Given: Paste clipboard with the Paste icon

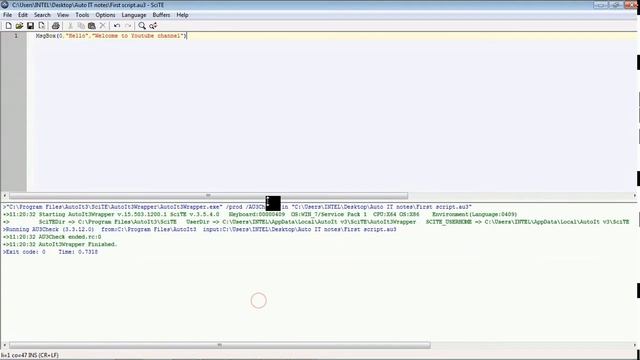Looking at the screenshot, I should (x=92, y=26).
